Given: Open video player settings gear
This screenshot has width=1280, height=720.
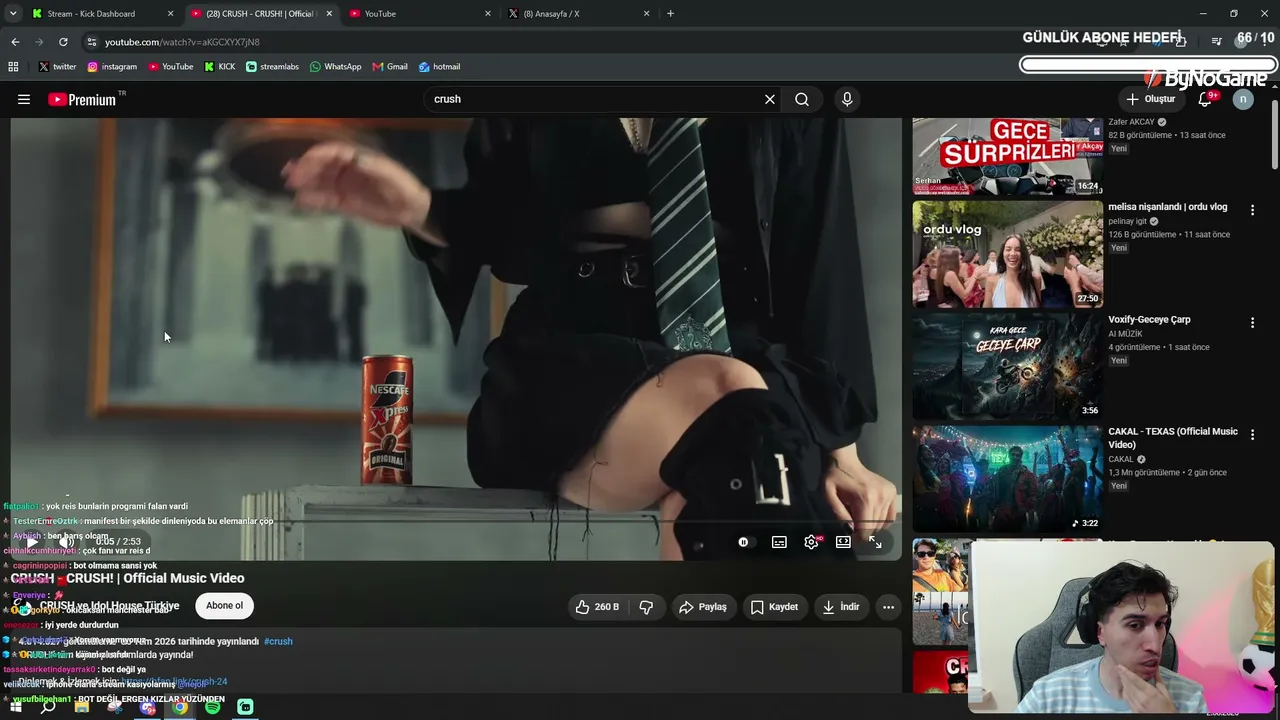Looking at the screenshot, I should [x=812, y=542].
